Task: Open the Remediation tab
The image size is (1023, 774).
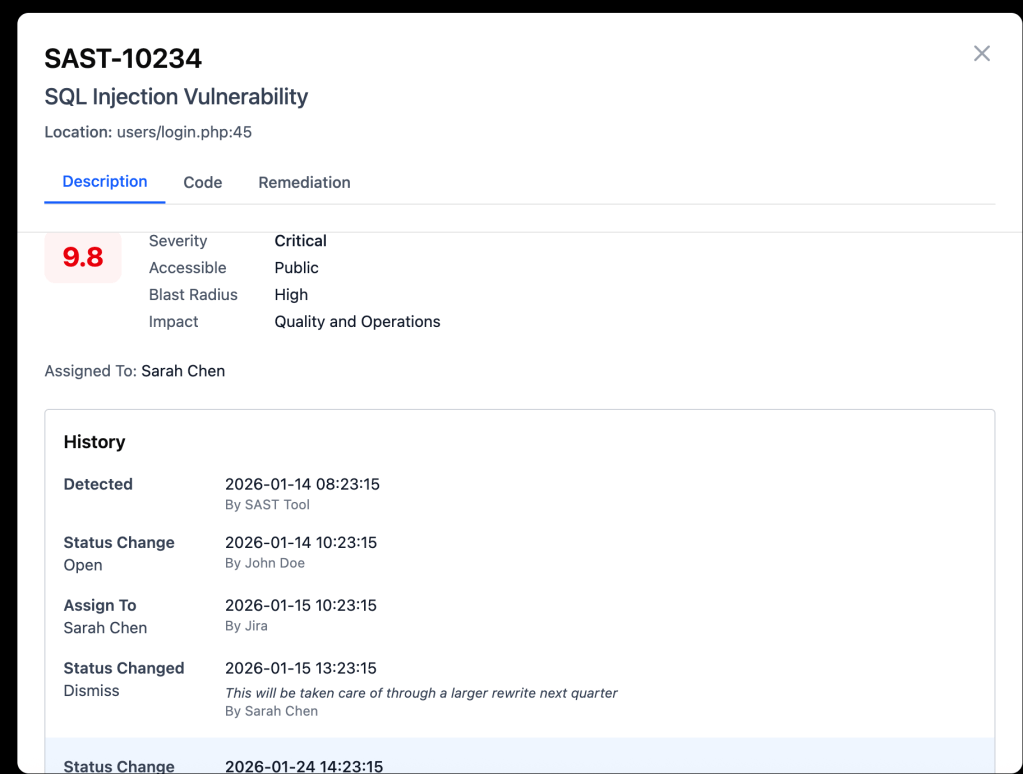Action: click(x=304, y=182)
